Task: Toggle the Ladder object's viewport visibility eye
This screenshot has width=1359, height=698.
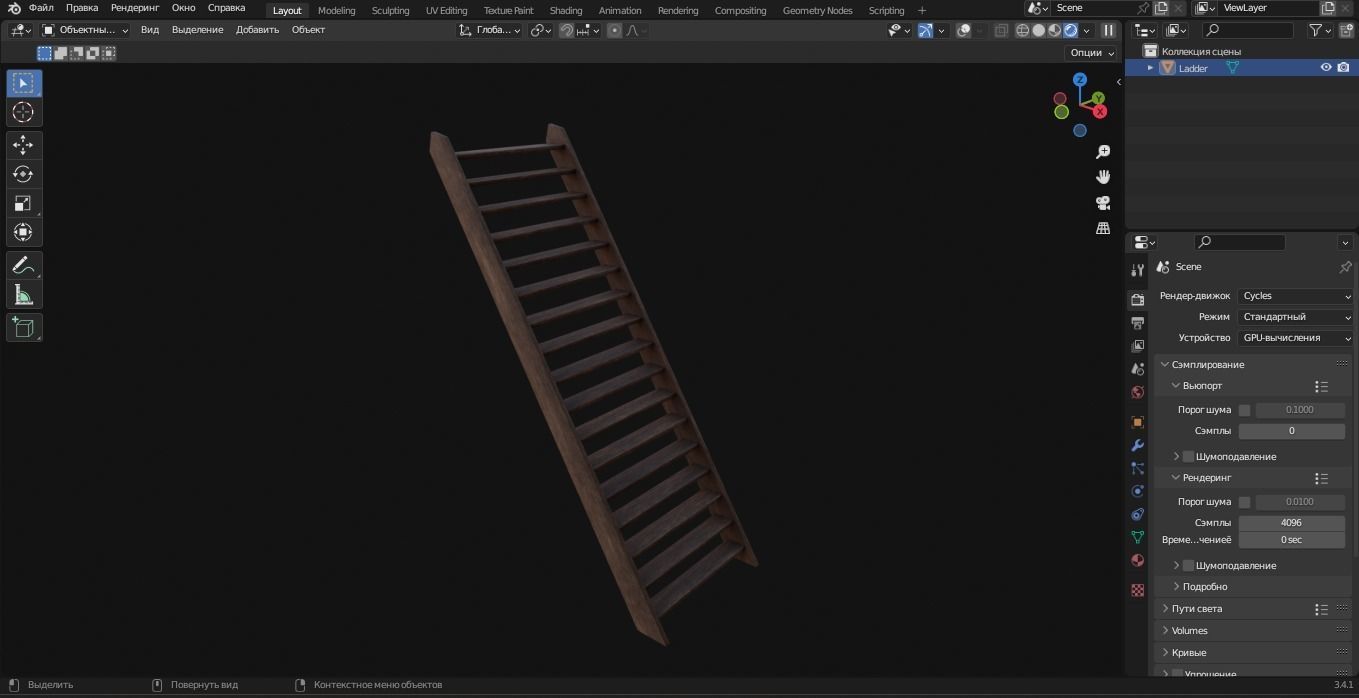Action: [x=1326, y=67]
